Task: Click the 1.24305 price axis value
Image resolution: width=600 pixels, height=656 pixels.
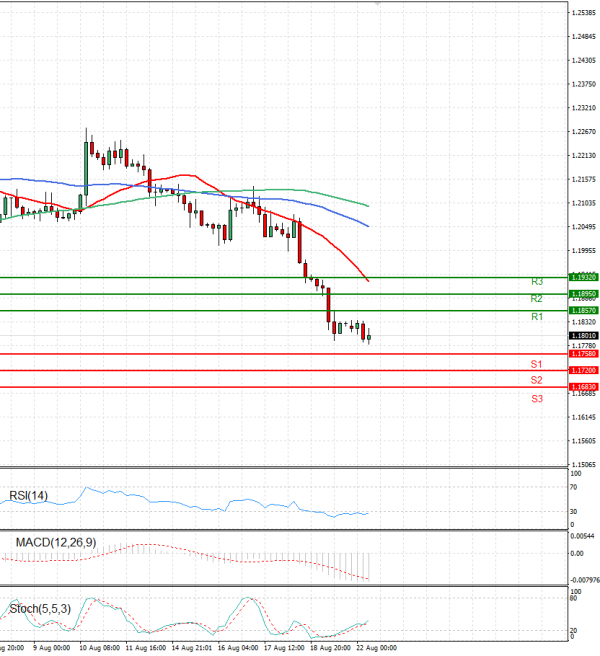Action: click(x=584, y=61)
